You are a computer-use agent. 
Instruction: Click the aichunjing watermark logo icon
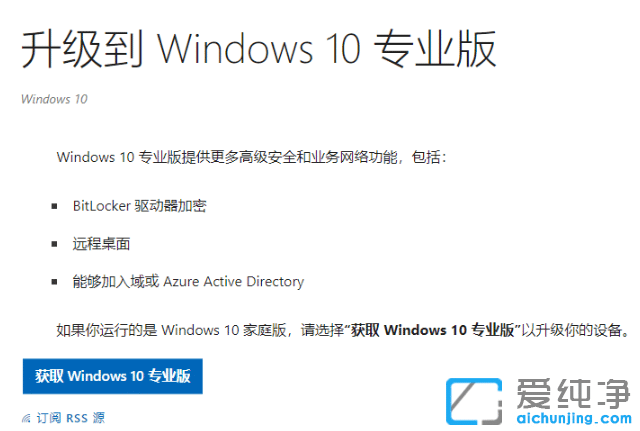point(475,400)
